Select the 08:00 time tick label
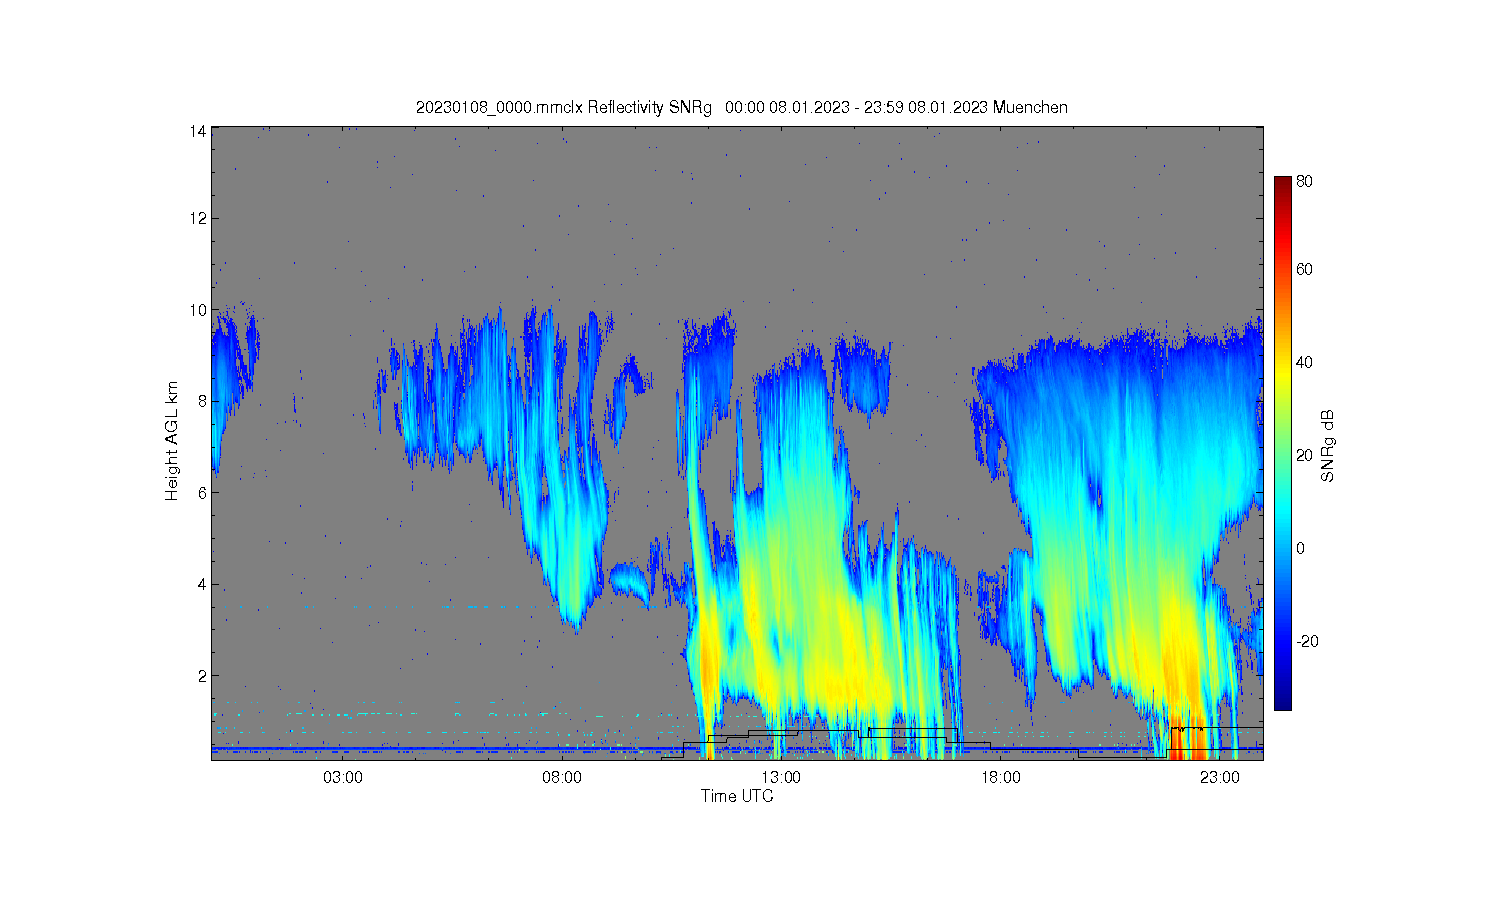1500x900 pixels. point(562,778)
